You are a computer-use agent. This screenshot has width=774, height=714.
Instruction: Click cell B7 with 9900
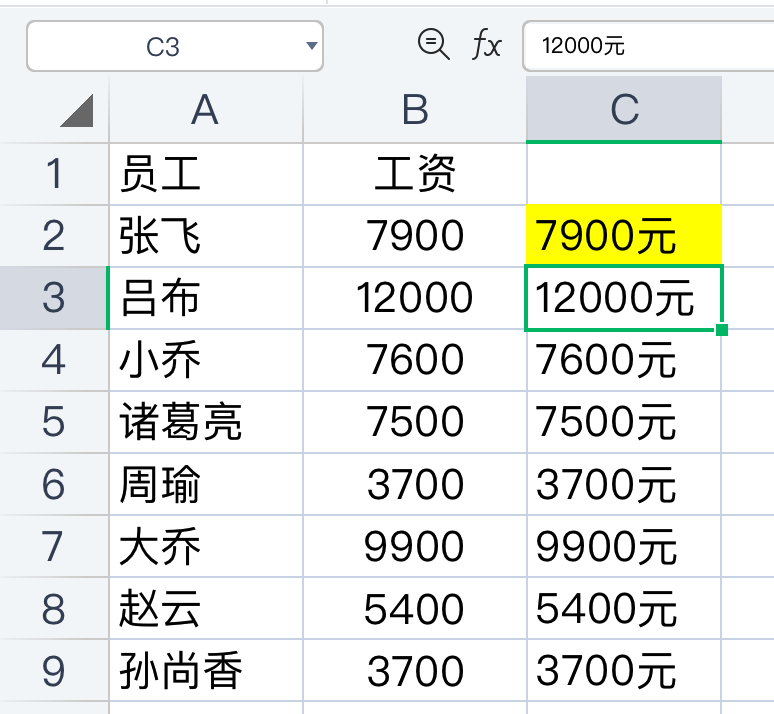point(415,546)
